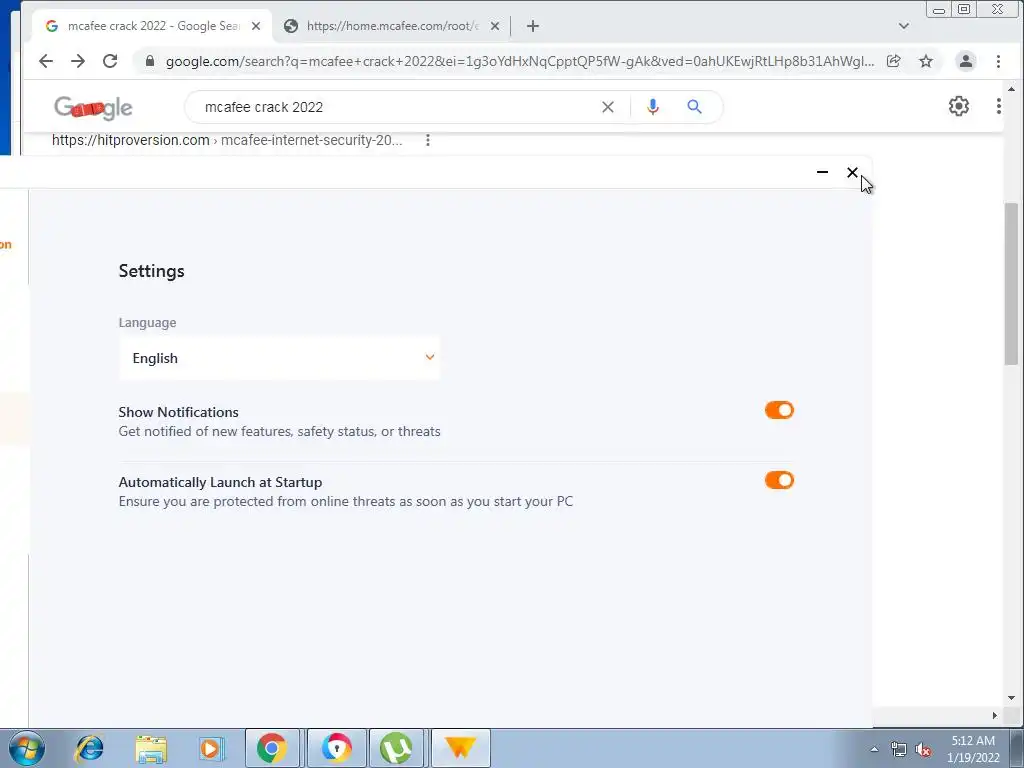Switch to Chrome in the taskbar
This screenshot has height=768, width=1024.
point(272,748)
